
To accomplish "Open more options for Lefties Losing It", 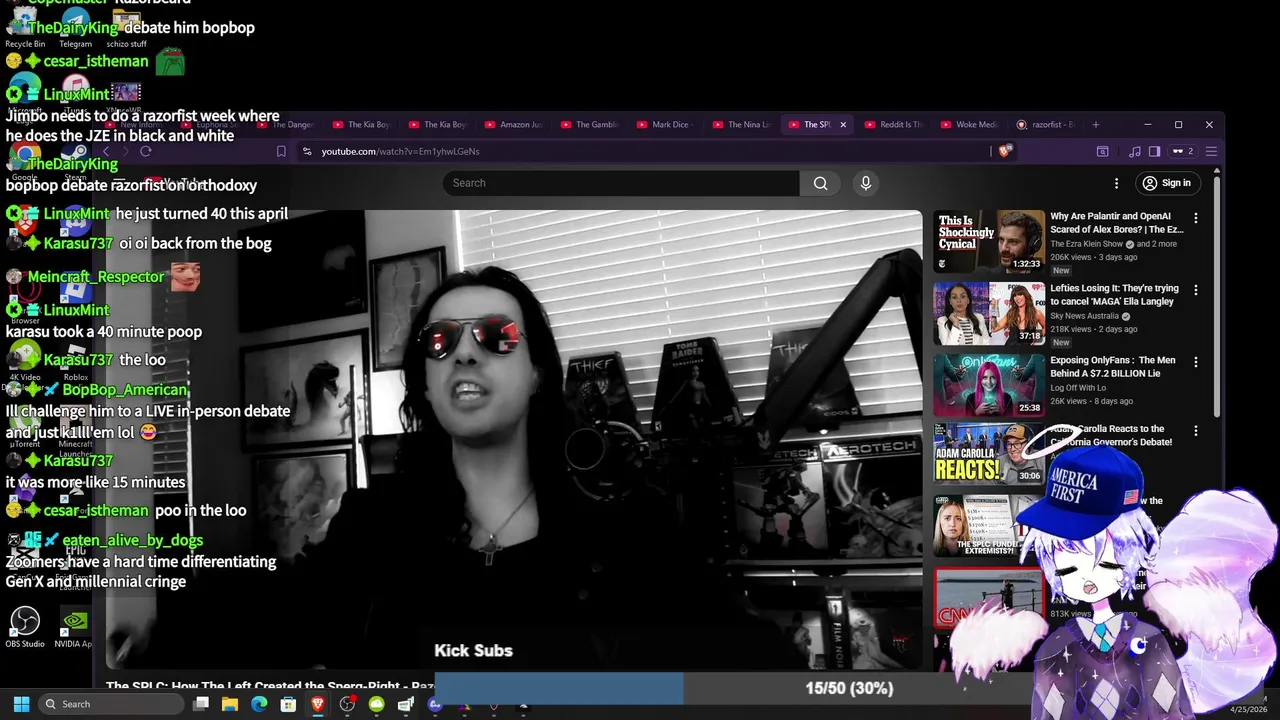I will coord(1195,290).
